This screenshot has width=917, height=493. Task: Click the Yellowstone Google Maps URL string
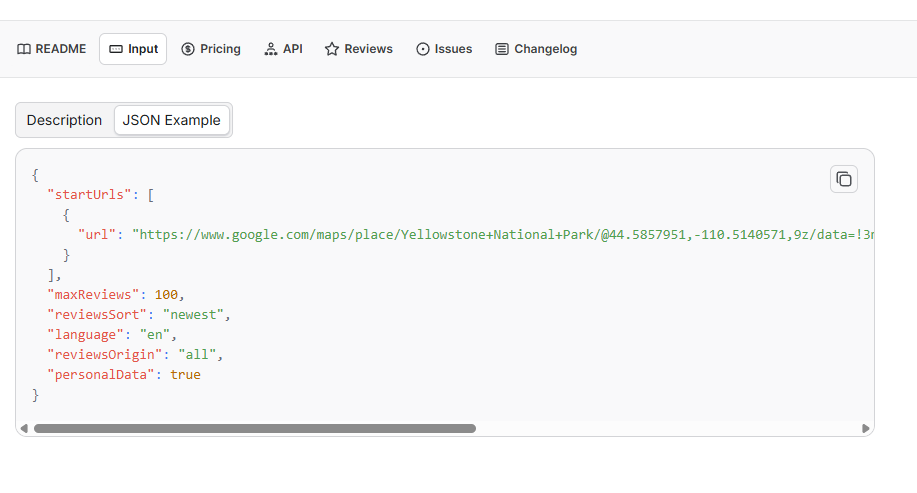coord(500,234)
